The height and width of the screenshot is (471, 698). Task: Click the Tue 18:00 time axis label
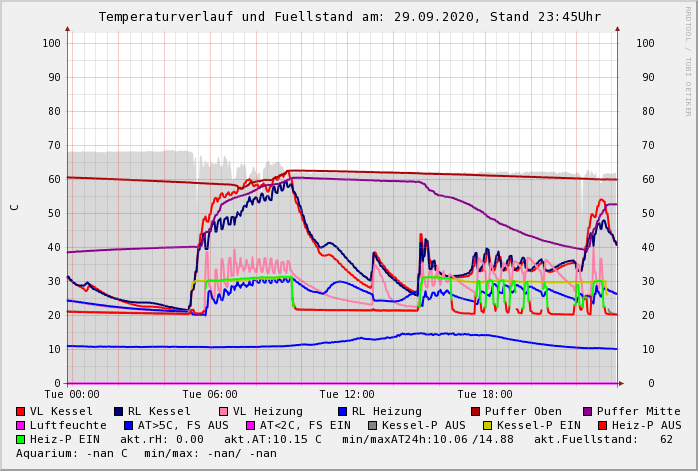click(484, 395)
